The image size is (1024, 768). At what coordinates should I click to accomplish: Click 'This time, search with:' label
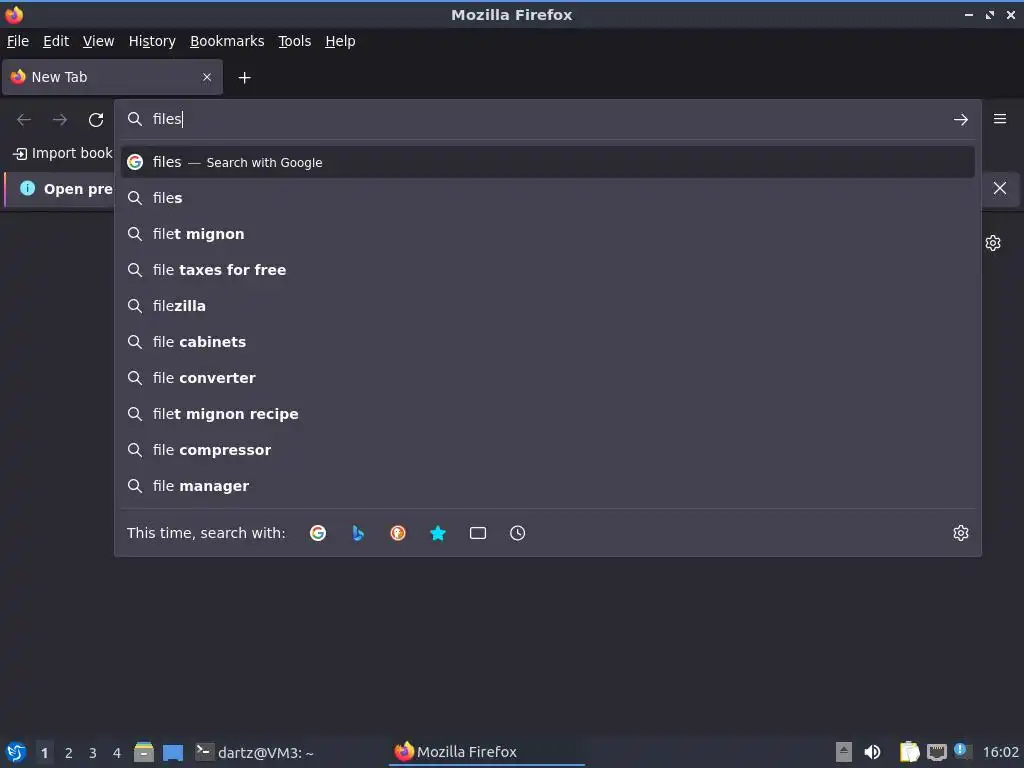coord(206,533)
